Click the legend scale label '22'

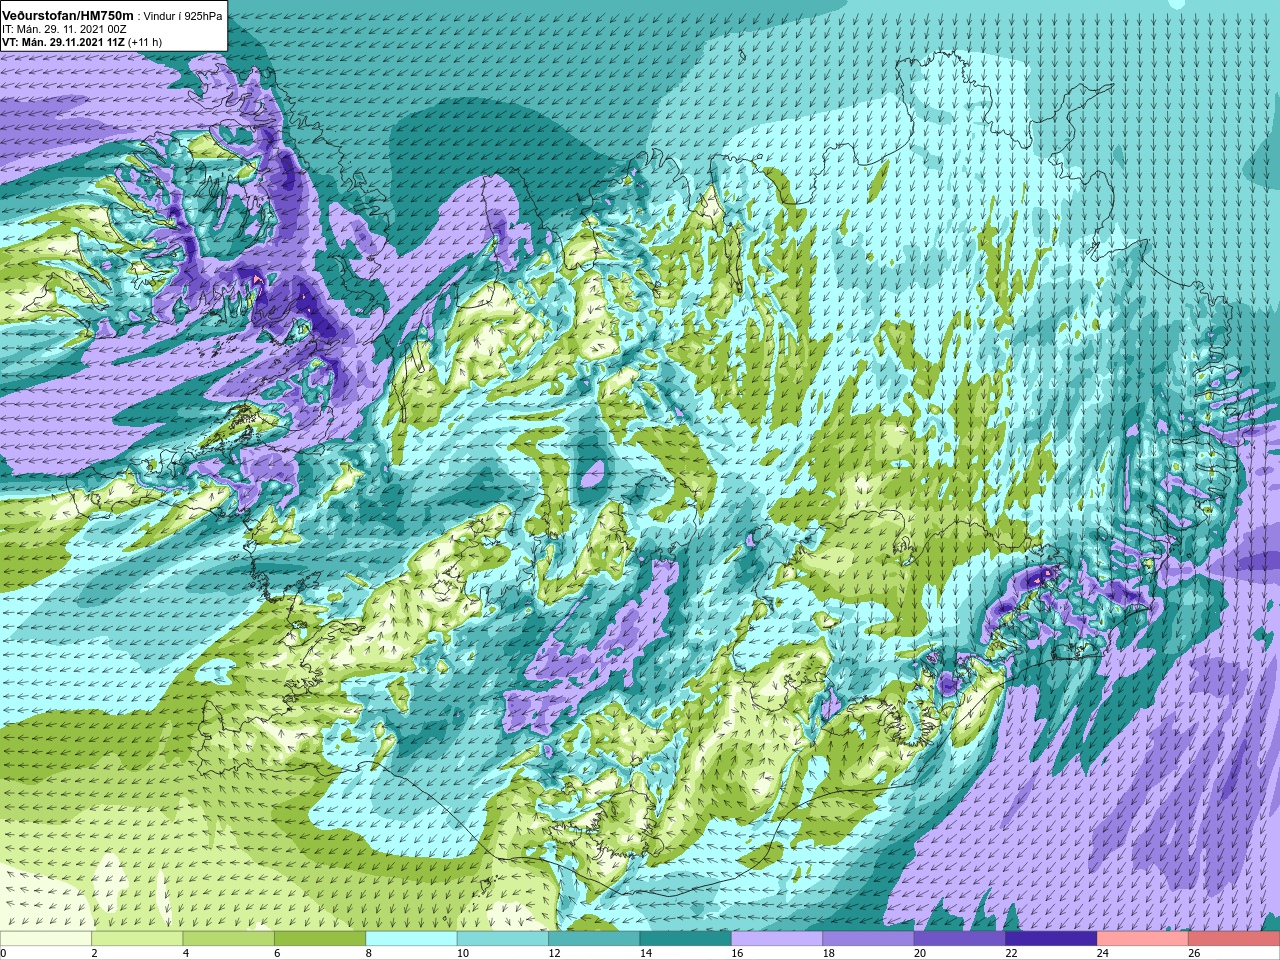(x=1012, y=953)
